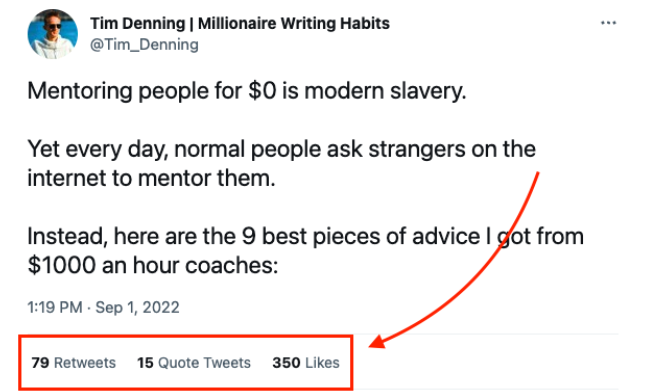Screen dimensions: 650x391
Task: Click the word 'strangers' in the tweet
Action: click(x=417, y=149)
